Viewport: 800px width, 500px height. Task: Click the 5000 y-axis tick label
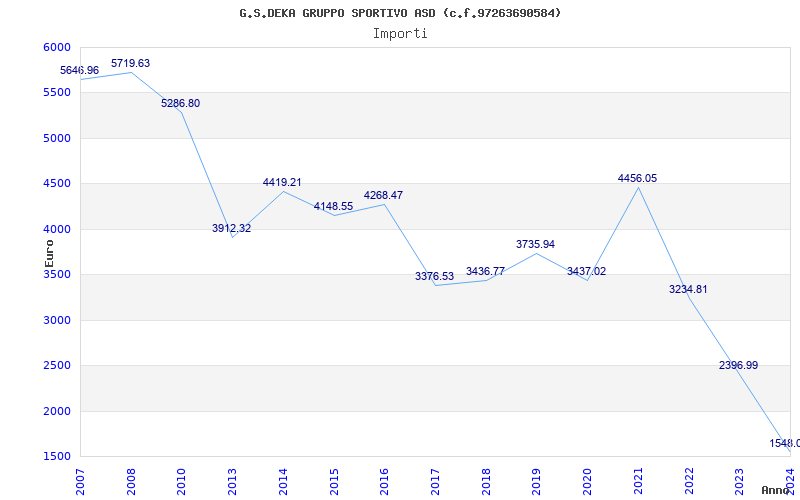pyautogui.click(x=57, y=138)
